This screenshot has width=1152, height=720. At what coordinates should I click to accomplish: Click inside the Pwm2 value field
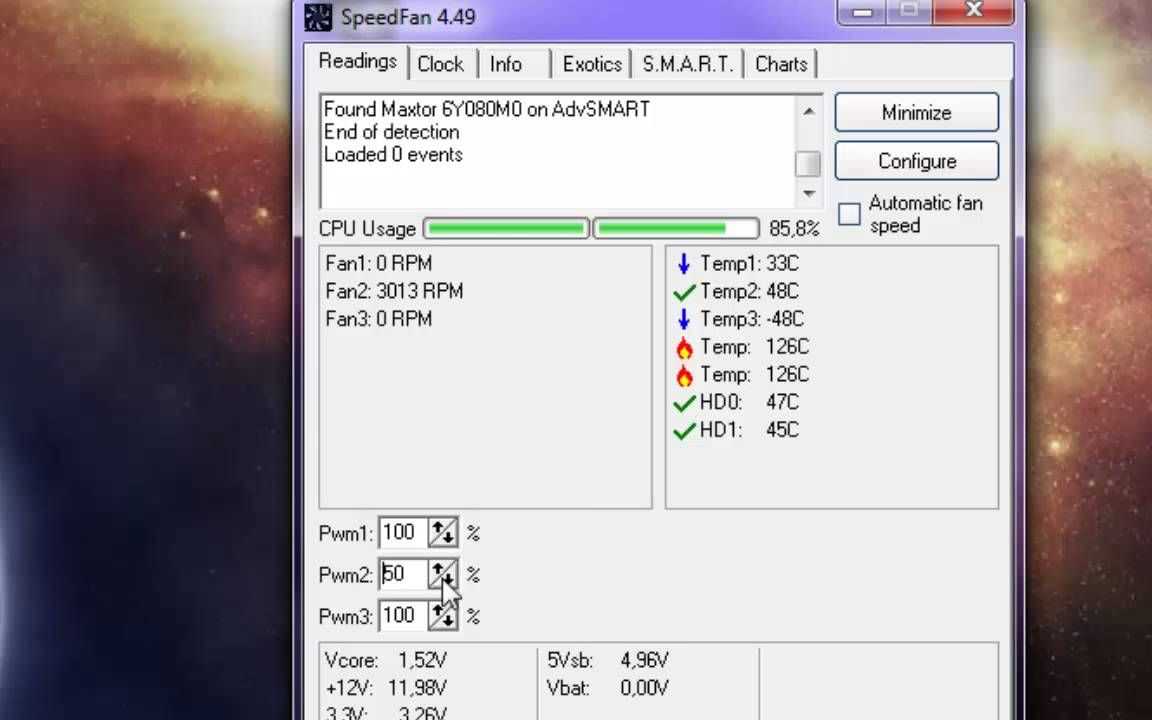pos(402,575)
